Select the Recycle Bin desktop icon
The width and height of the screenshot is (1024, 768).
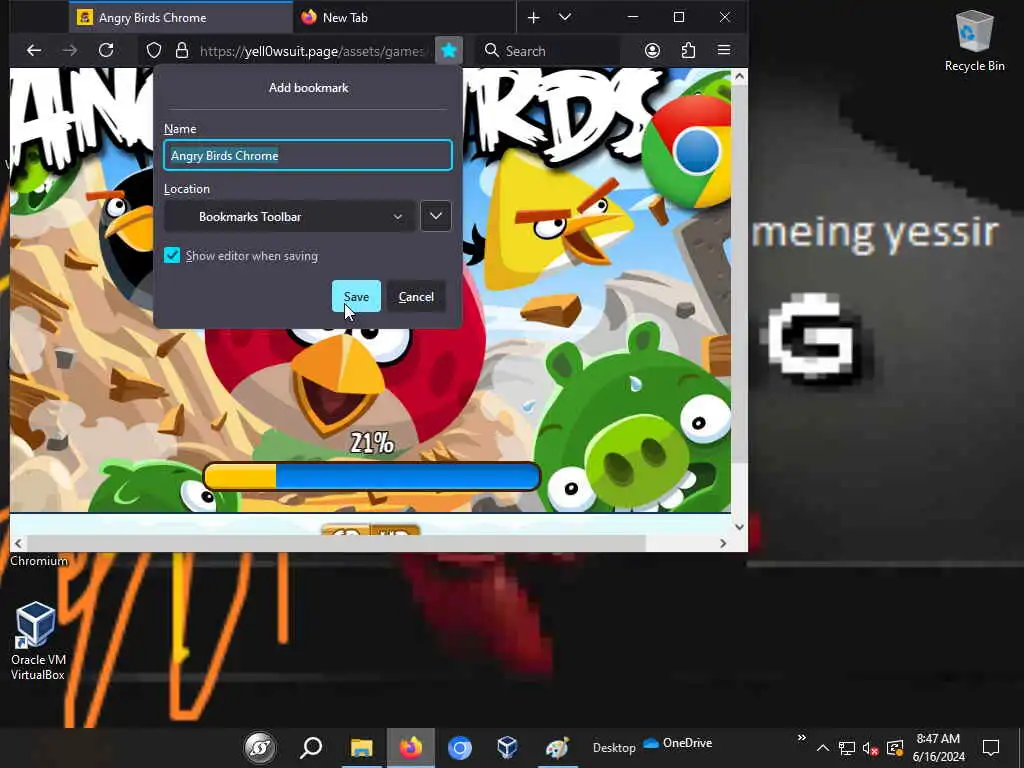click(x=974, y=40)
